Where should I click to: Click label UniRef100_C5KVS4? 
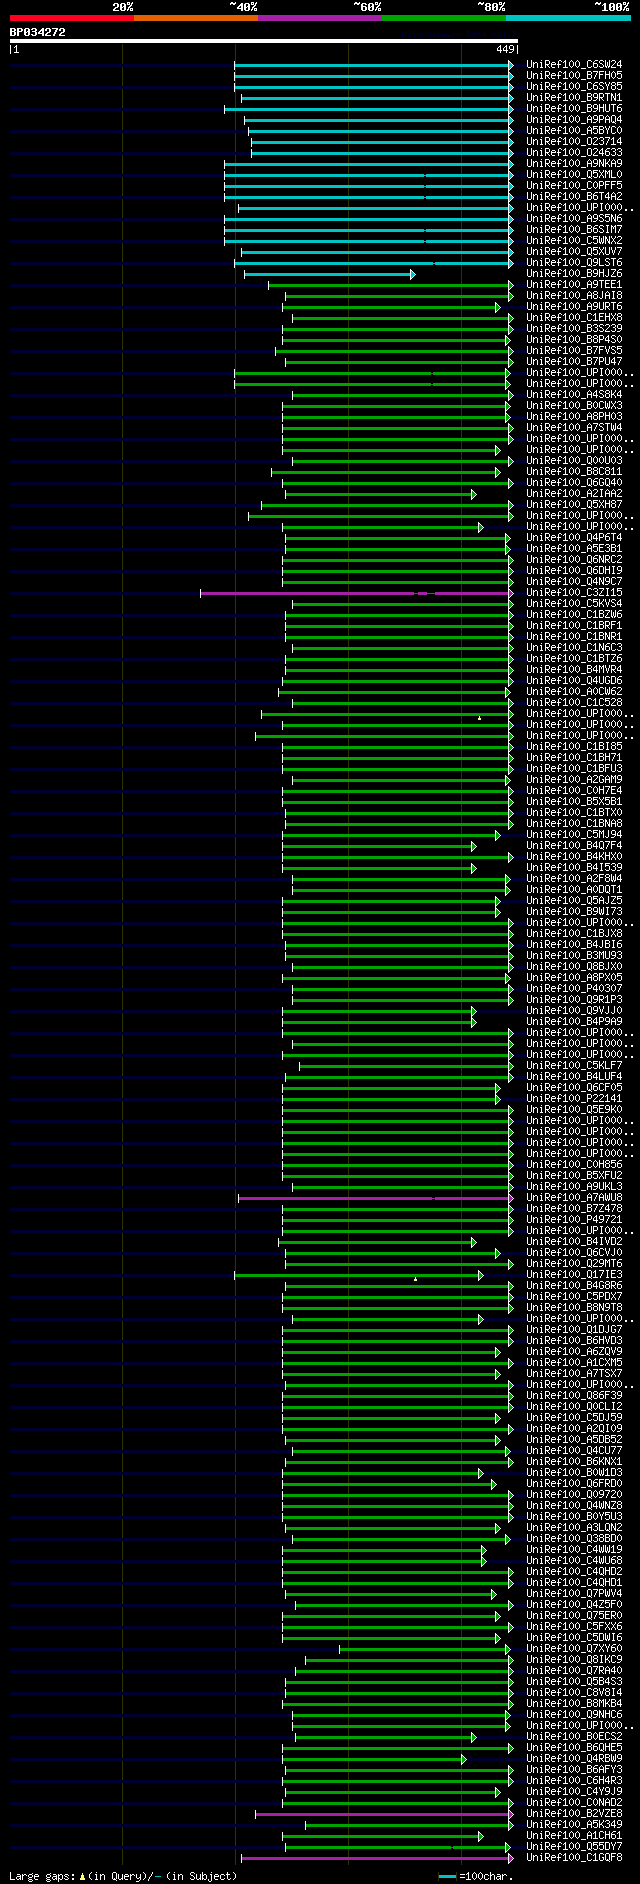574,604
